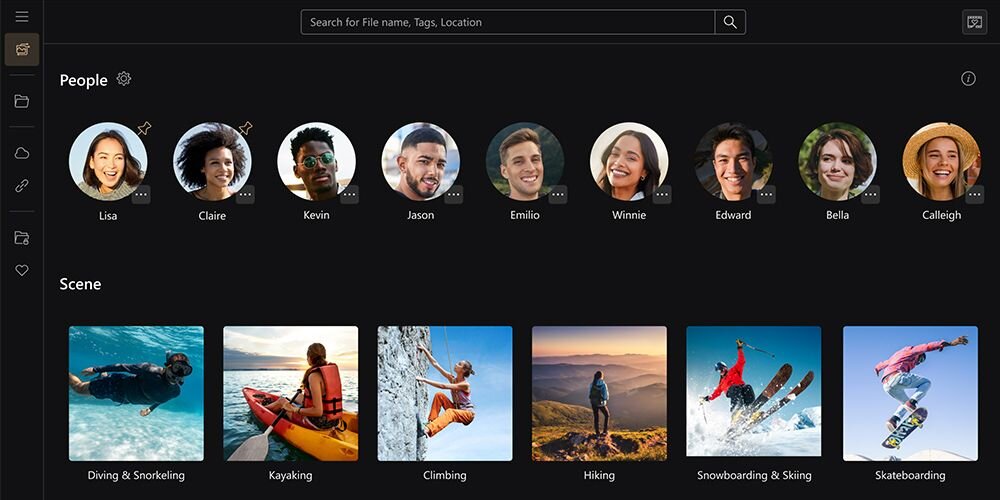
Task: Select Edward's portrait
Action: [733, 161]
